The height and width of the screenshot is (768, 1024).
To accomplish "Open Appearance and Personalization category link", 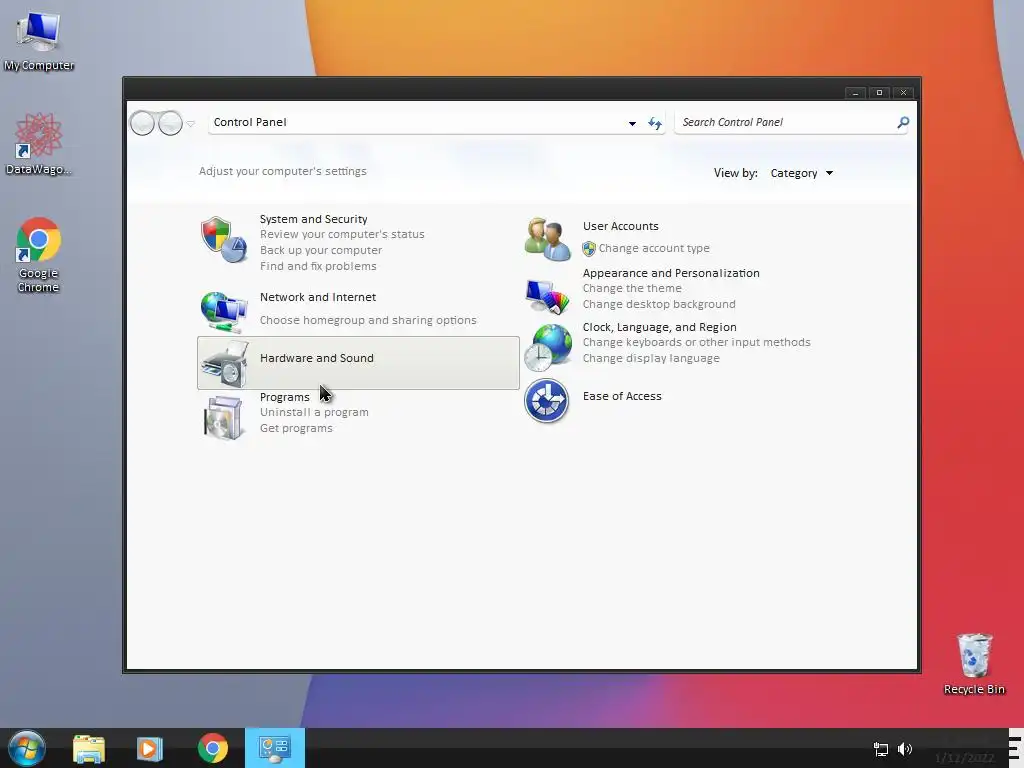I will point(671,273).
